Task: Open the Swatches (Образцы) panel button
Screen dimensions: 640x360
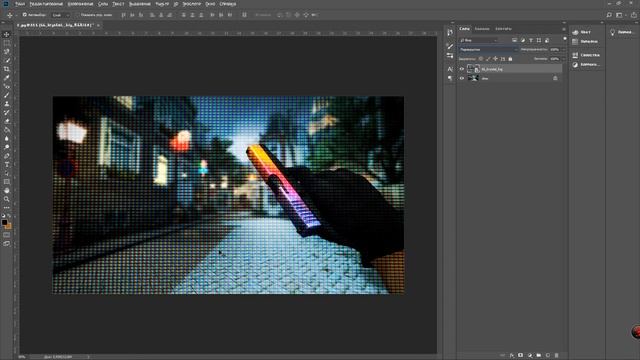Action: point(585,42)
